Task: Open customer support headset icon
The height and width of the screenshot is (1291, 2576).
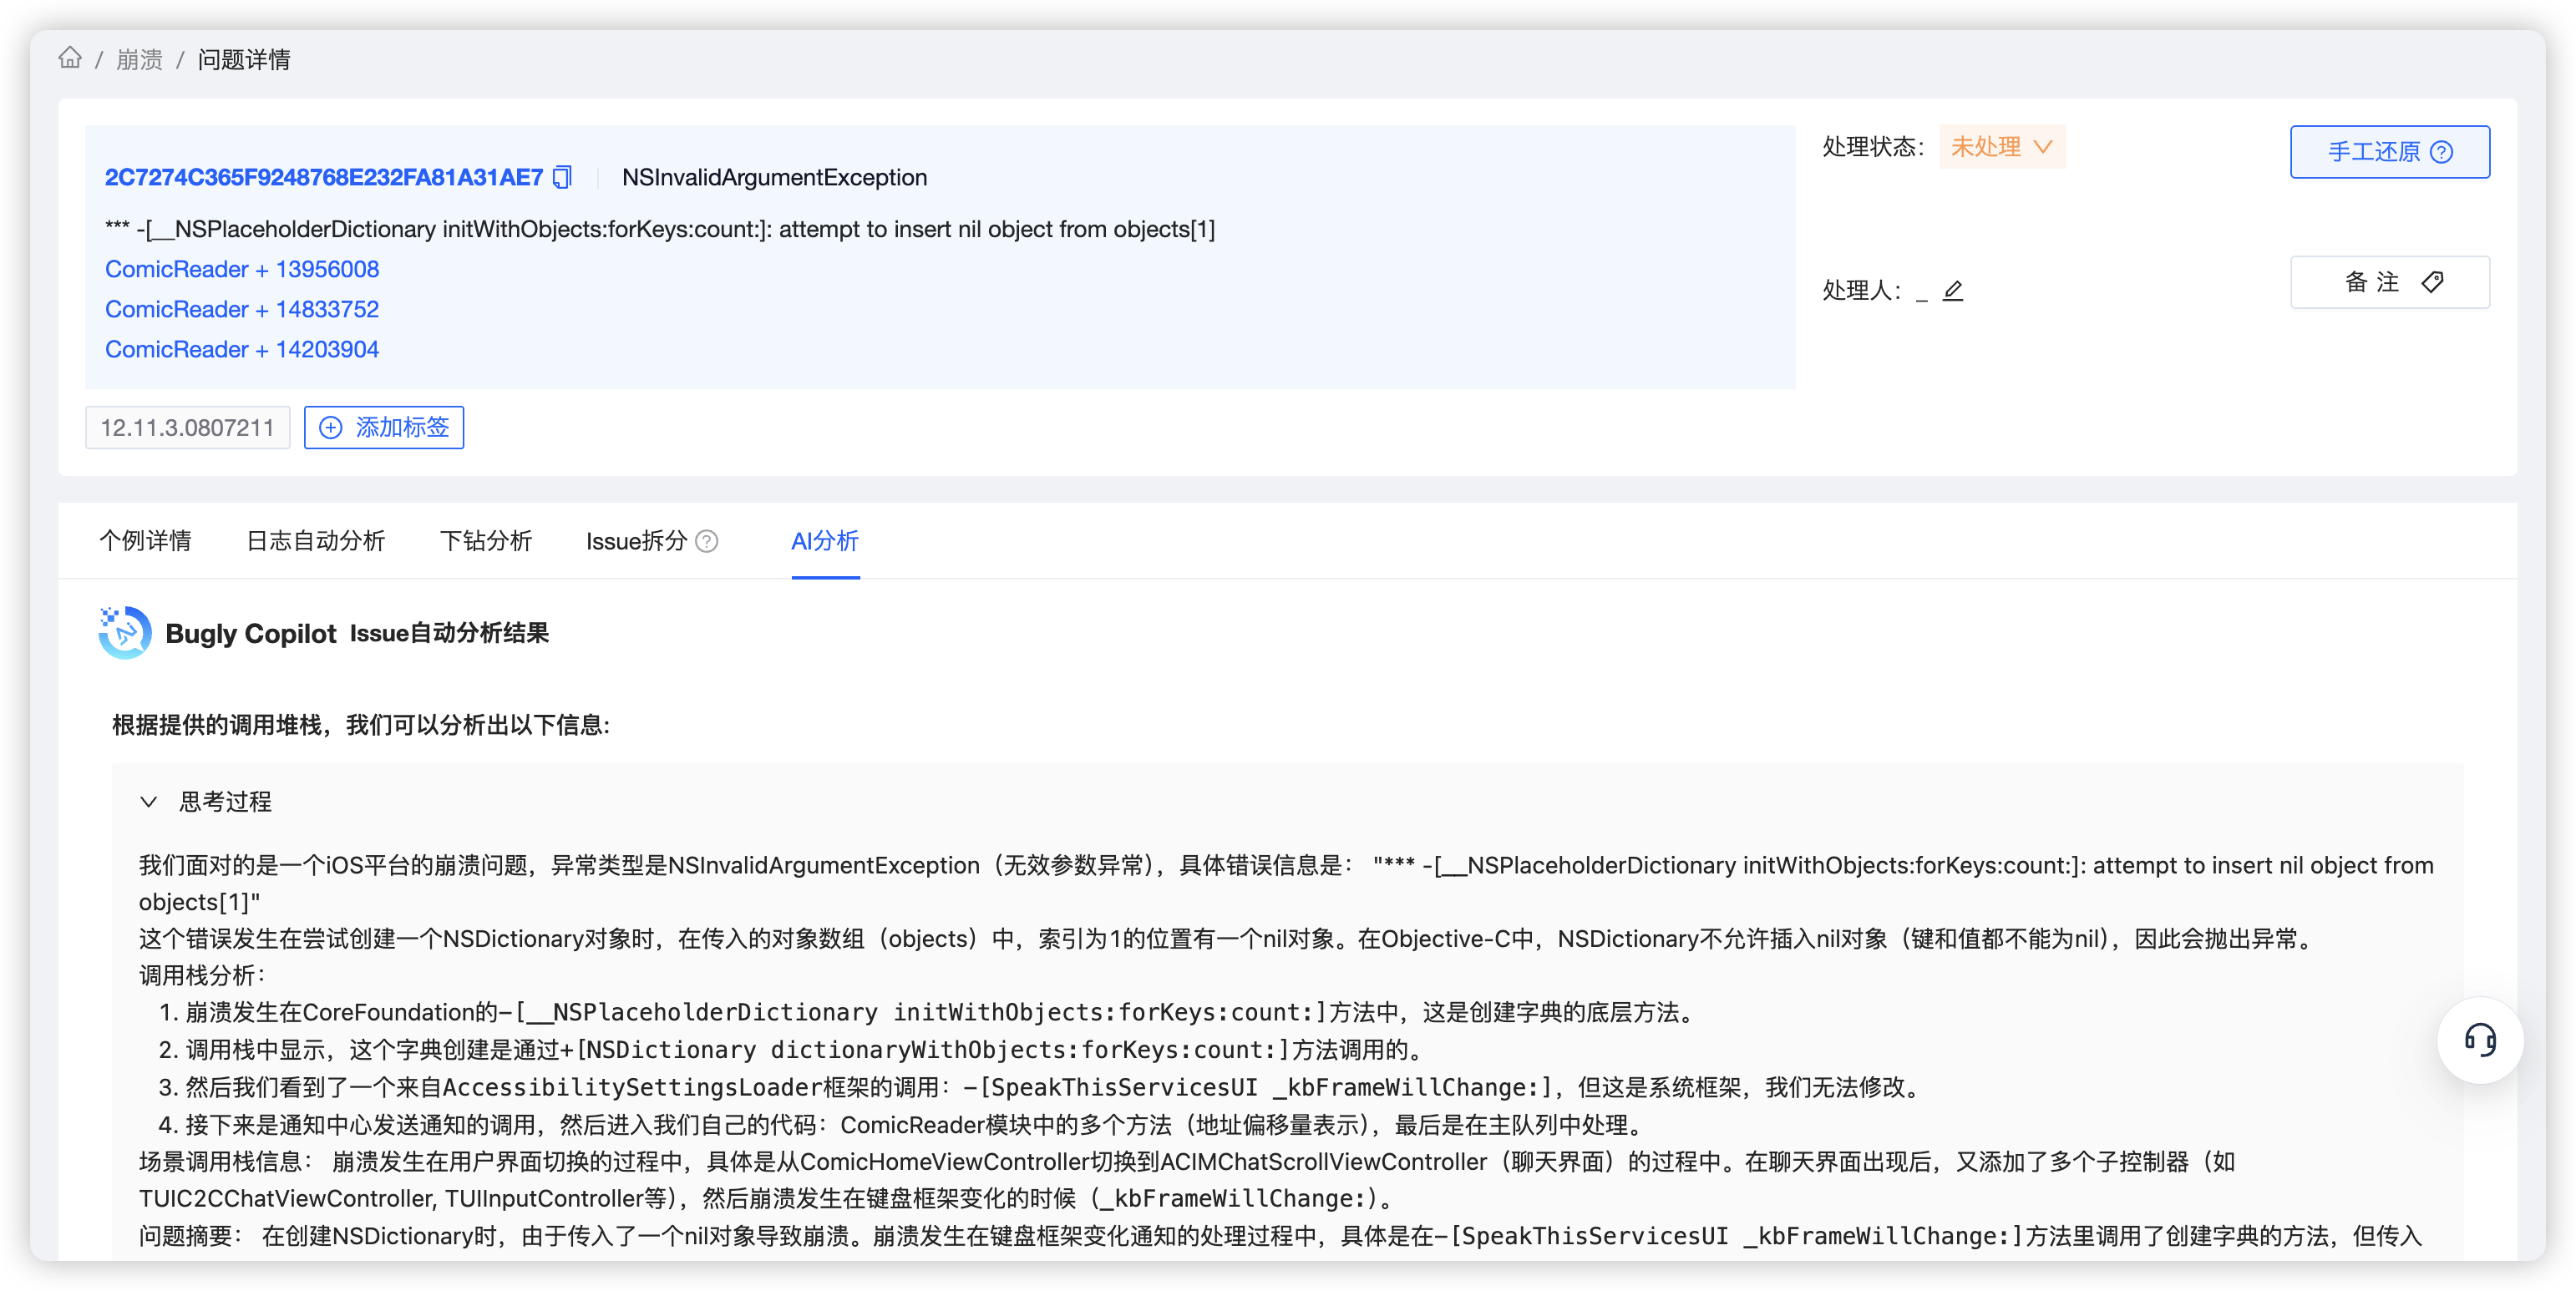Action: [2479, 1040]
